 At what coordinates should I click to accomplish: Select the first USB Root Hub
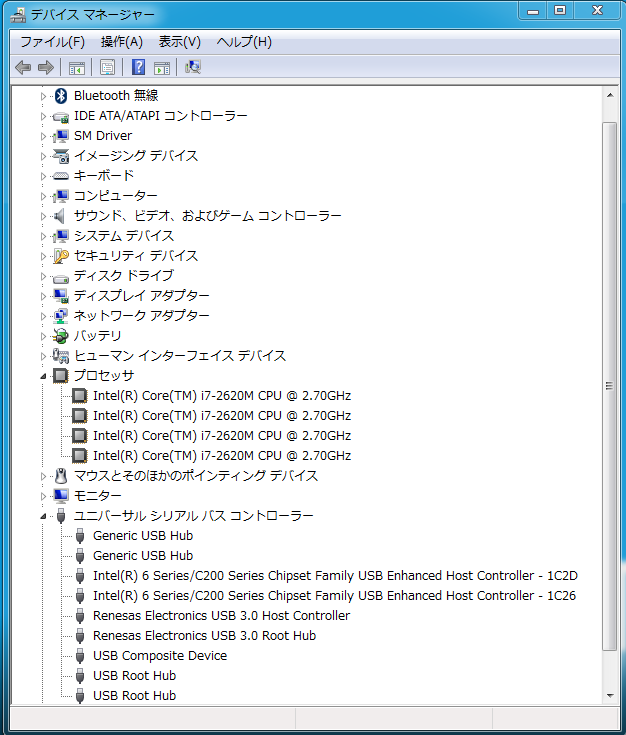135,675
